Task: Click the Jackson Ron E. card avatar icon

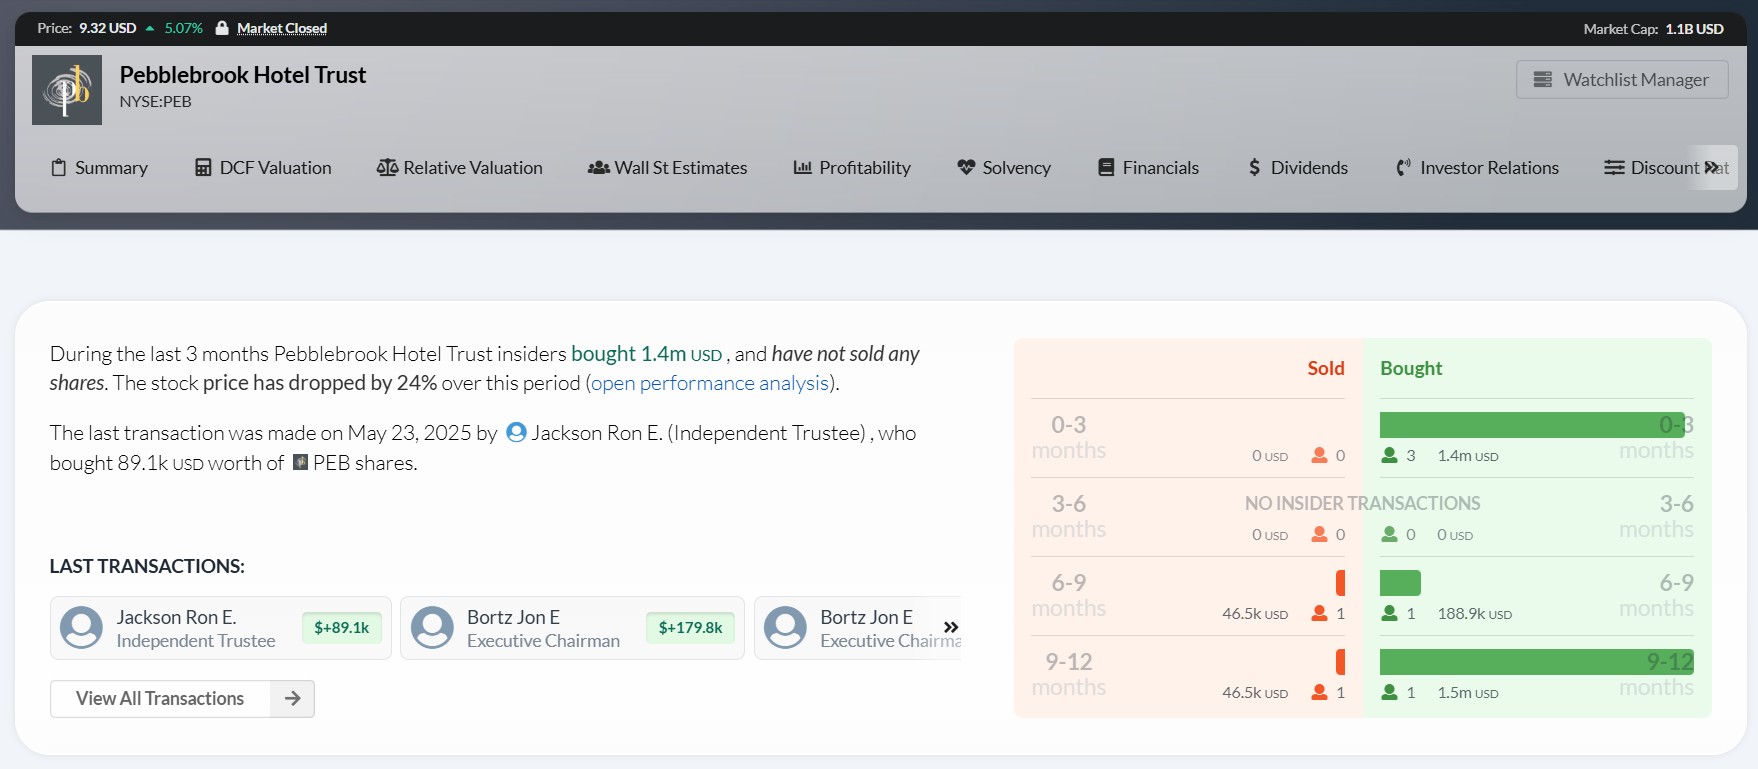Action: [x=81, y=628]
